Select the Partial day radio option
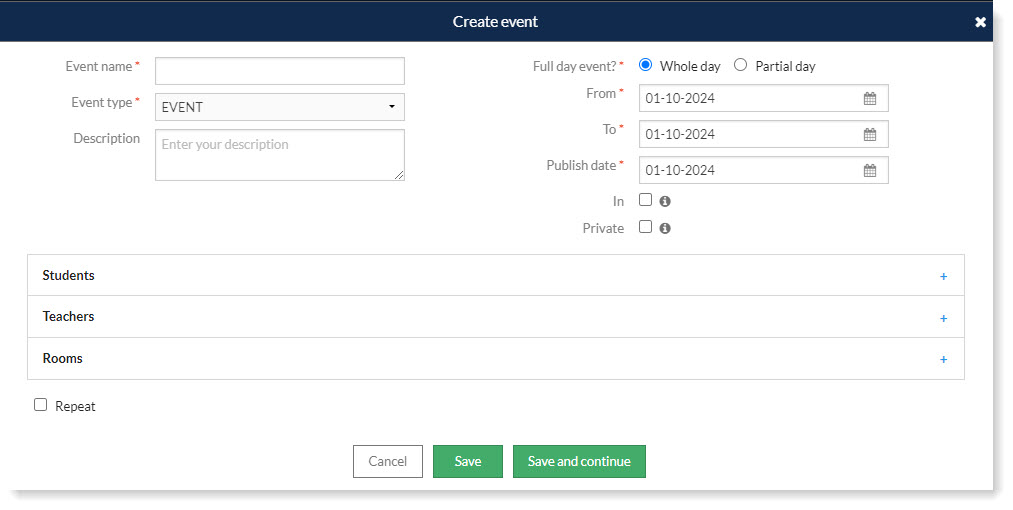 point(741,66)
